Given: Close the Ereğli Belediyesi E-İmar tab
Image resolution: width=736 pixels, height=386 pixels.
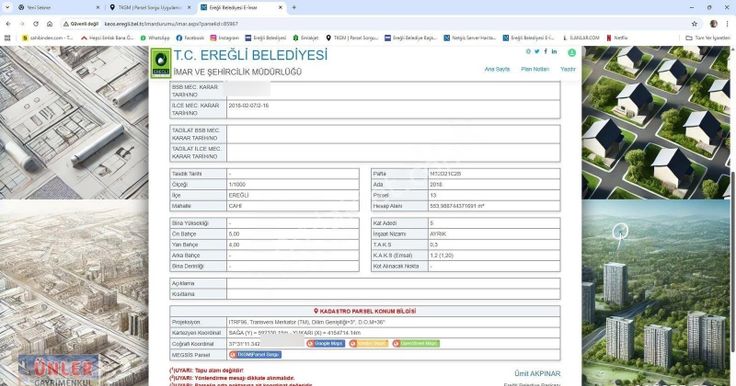Looking at the screenshot, I should coord(280,8).
